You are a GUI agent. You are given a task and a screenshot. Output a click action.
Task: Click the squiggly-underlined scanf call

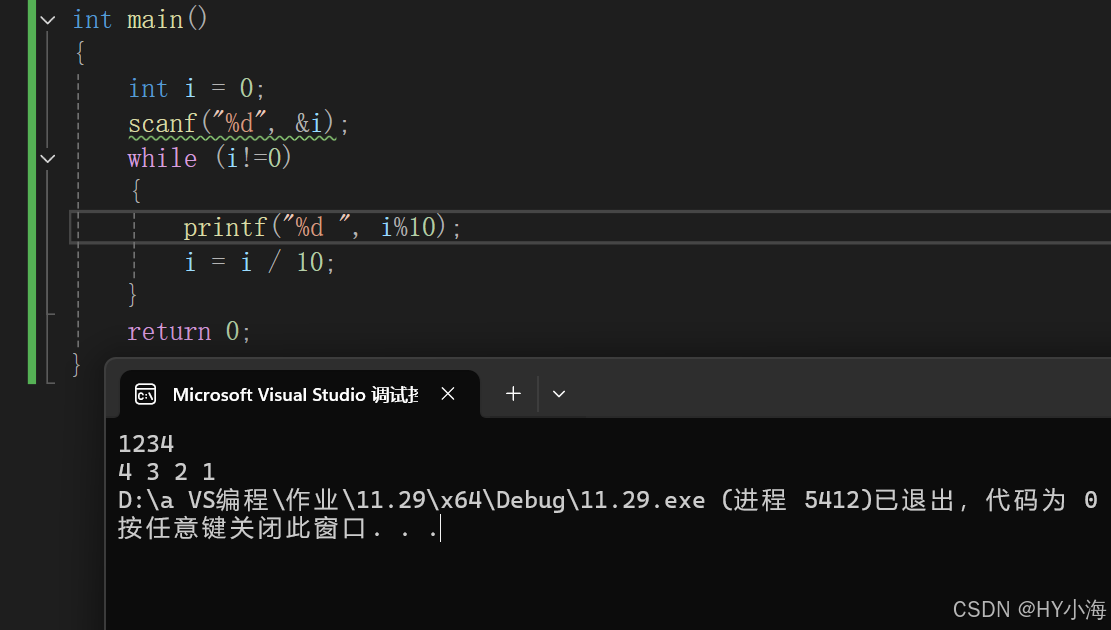pyautogui.click(x=162, y=123)
